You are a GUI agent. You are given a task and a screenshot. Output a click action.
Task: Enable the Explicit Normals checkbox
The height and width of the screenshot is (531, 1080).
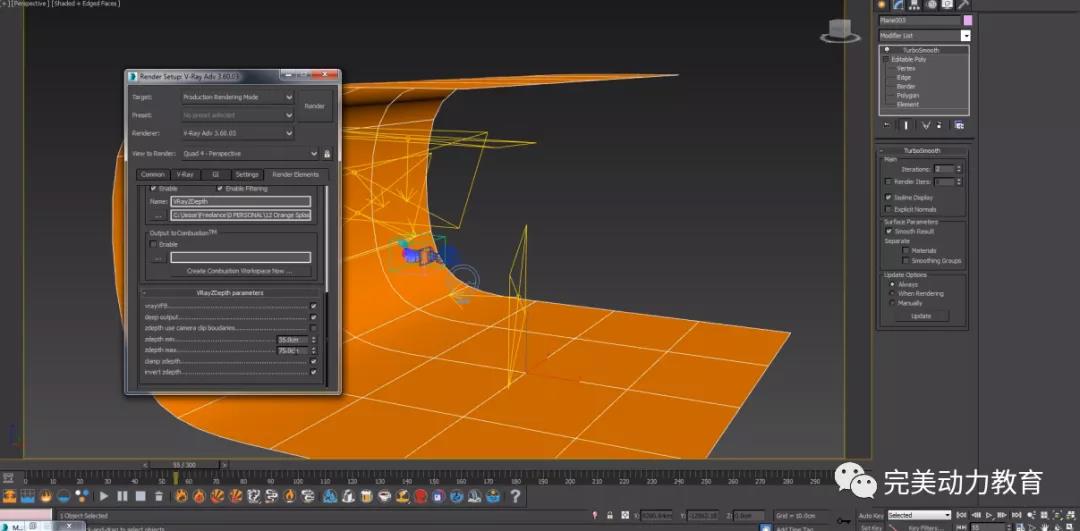pos(889,210)
